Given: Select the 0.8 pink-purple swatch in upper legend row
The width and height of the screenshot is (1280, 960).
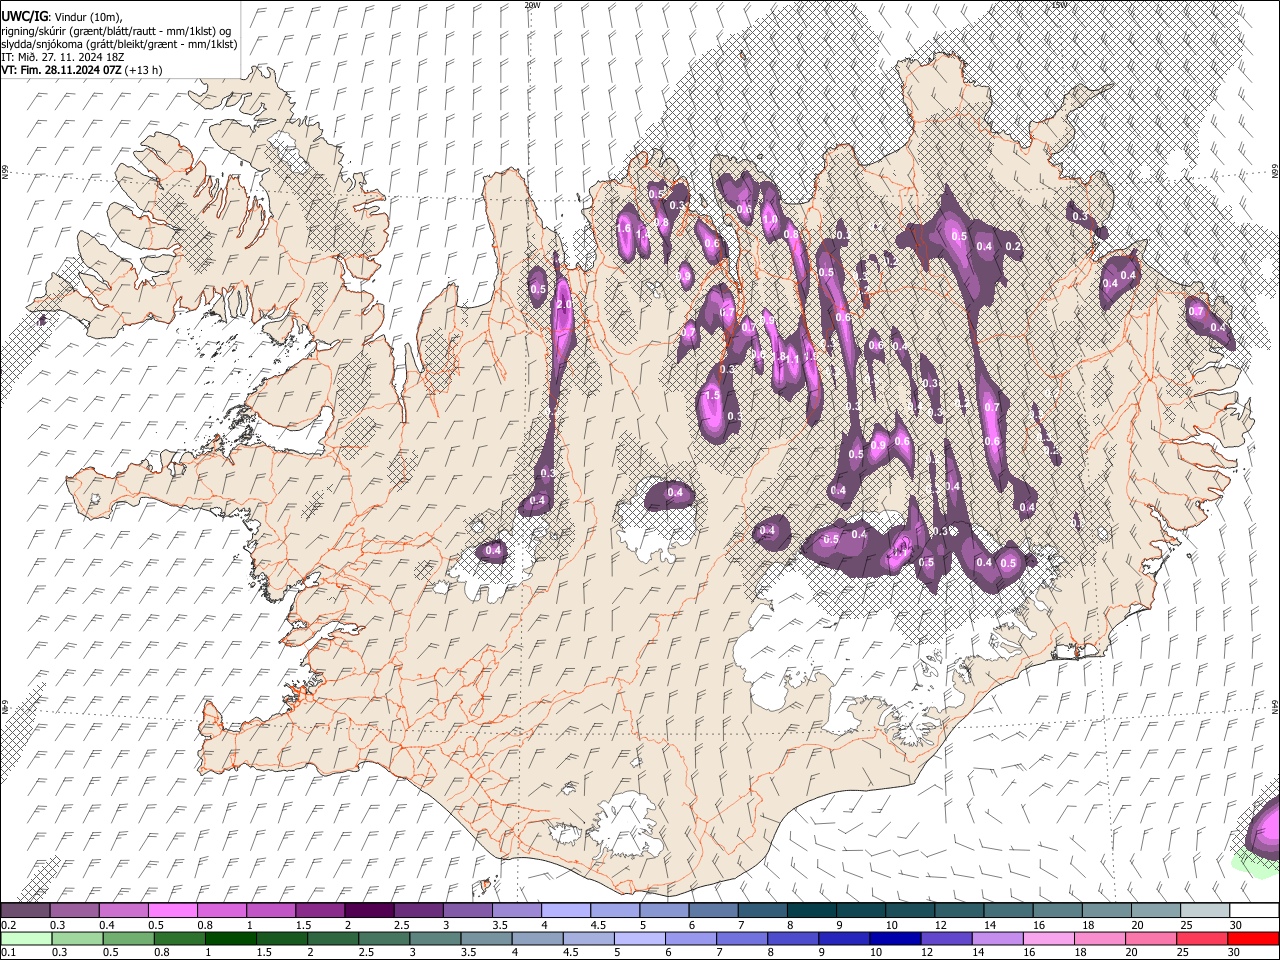Looking at the screenshot, I should click(x=222, y=911).
